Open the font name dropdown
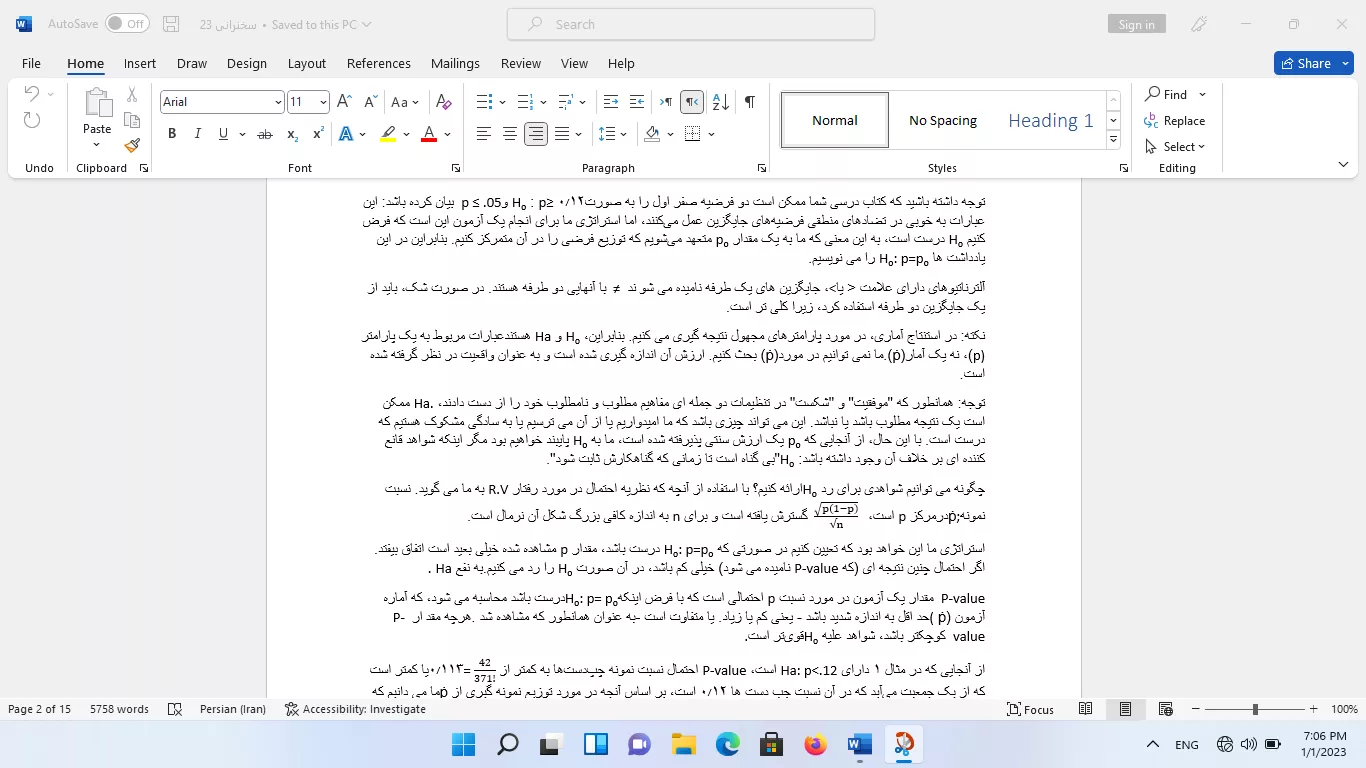This screenshot has height=768, width=1366. [278, 102]
